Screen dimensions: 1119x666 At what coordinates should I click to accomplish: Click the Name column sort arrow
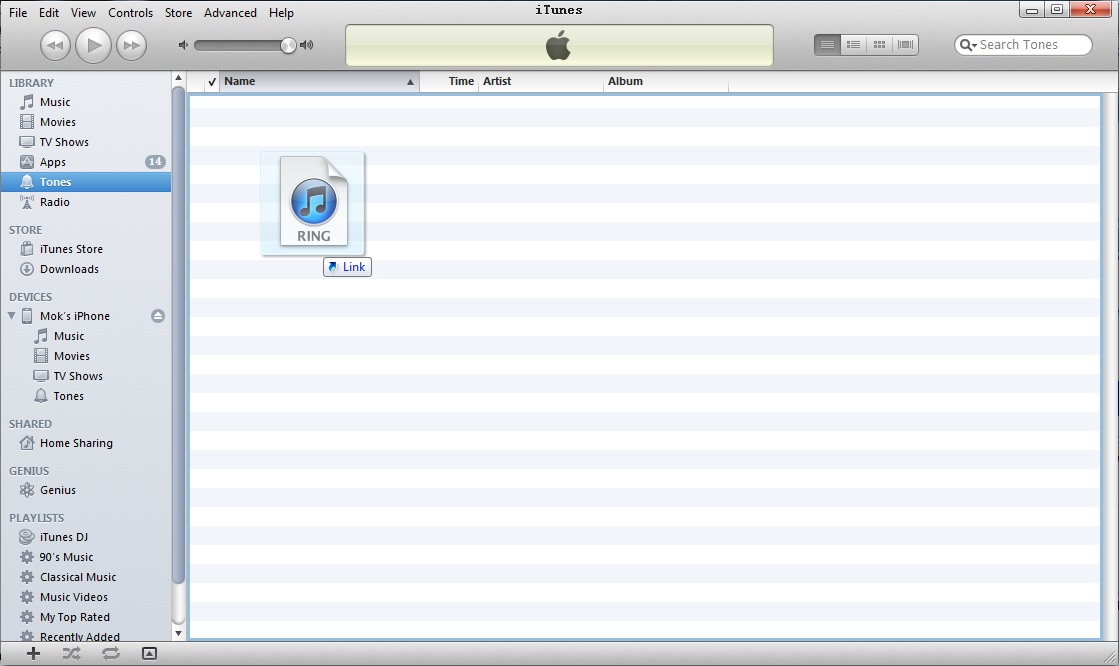tap(410, 82)
